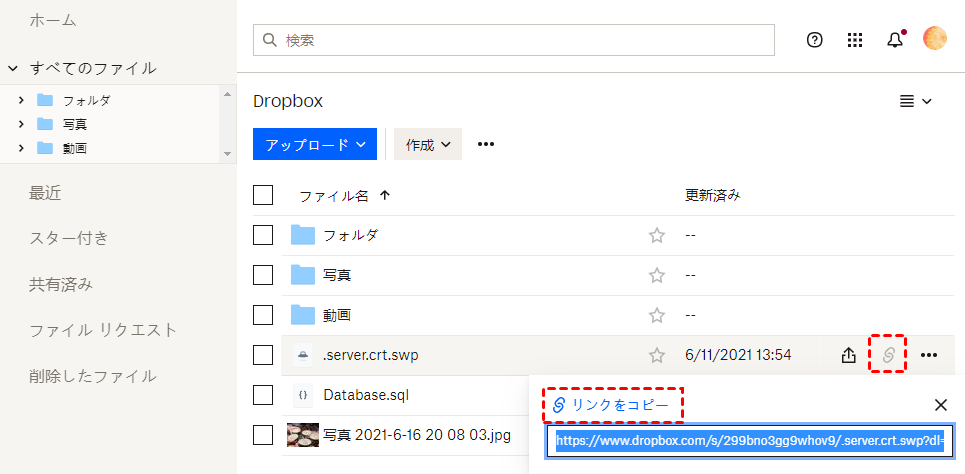Open the Database.sql file name
This screenshot has width=965, height=474.
366,395
